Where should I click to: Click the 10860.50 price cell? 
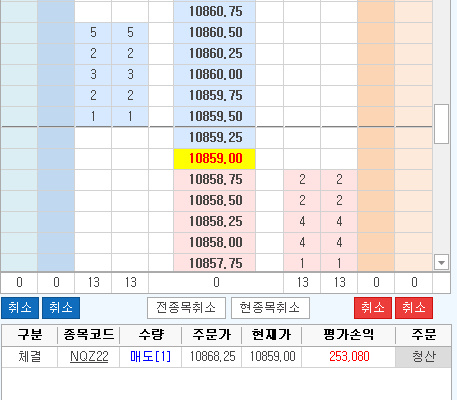point(215,33)
